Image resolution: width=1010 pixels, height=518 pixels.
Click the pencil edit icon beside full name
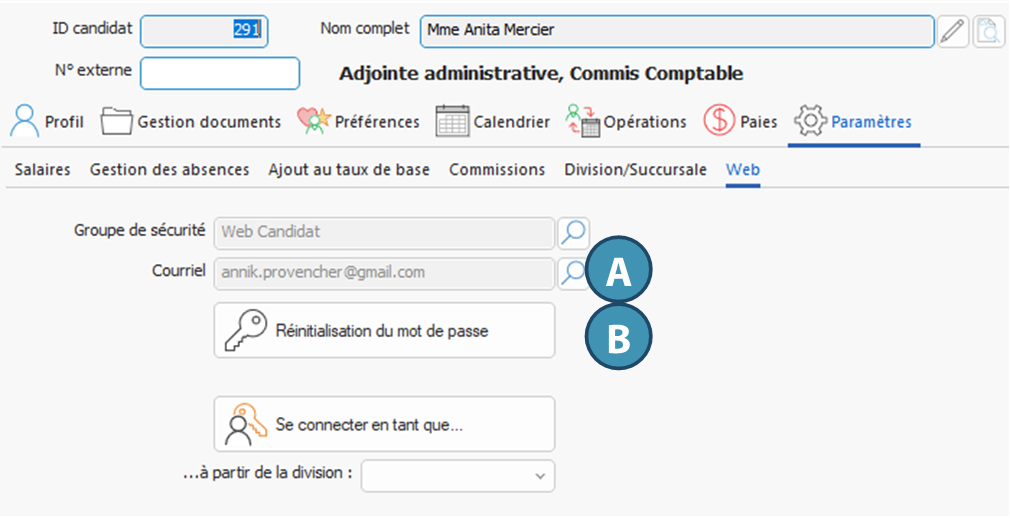click(x=953, y=32)
